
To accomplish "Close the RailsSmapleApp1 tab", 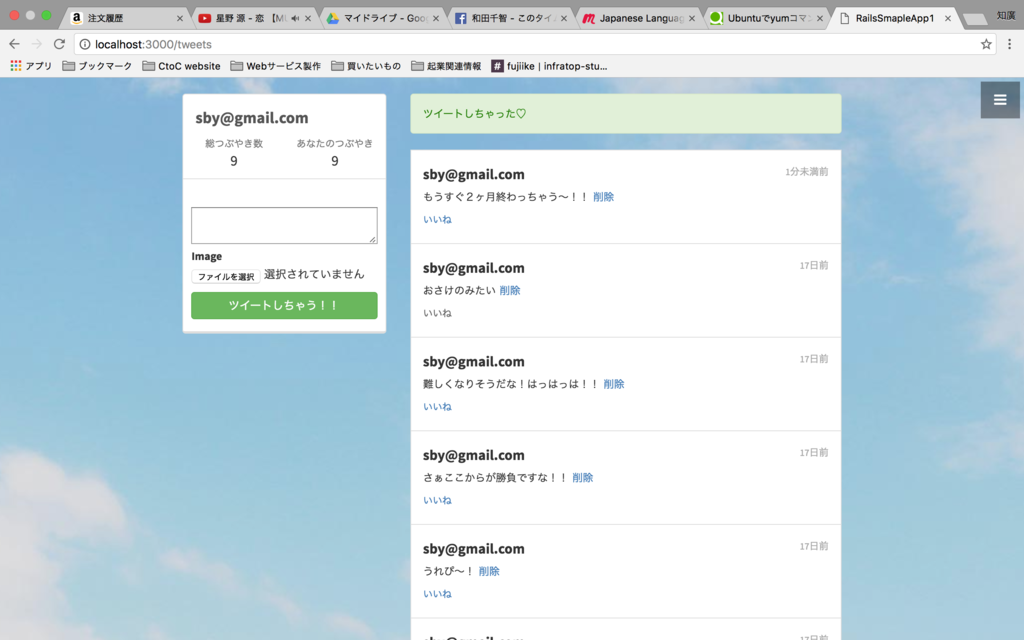I will point(948,18).
